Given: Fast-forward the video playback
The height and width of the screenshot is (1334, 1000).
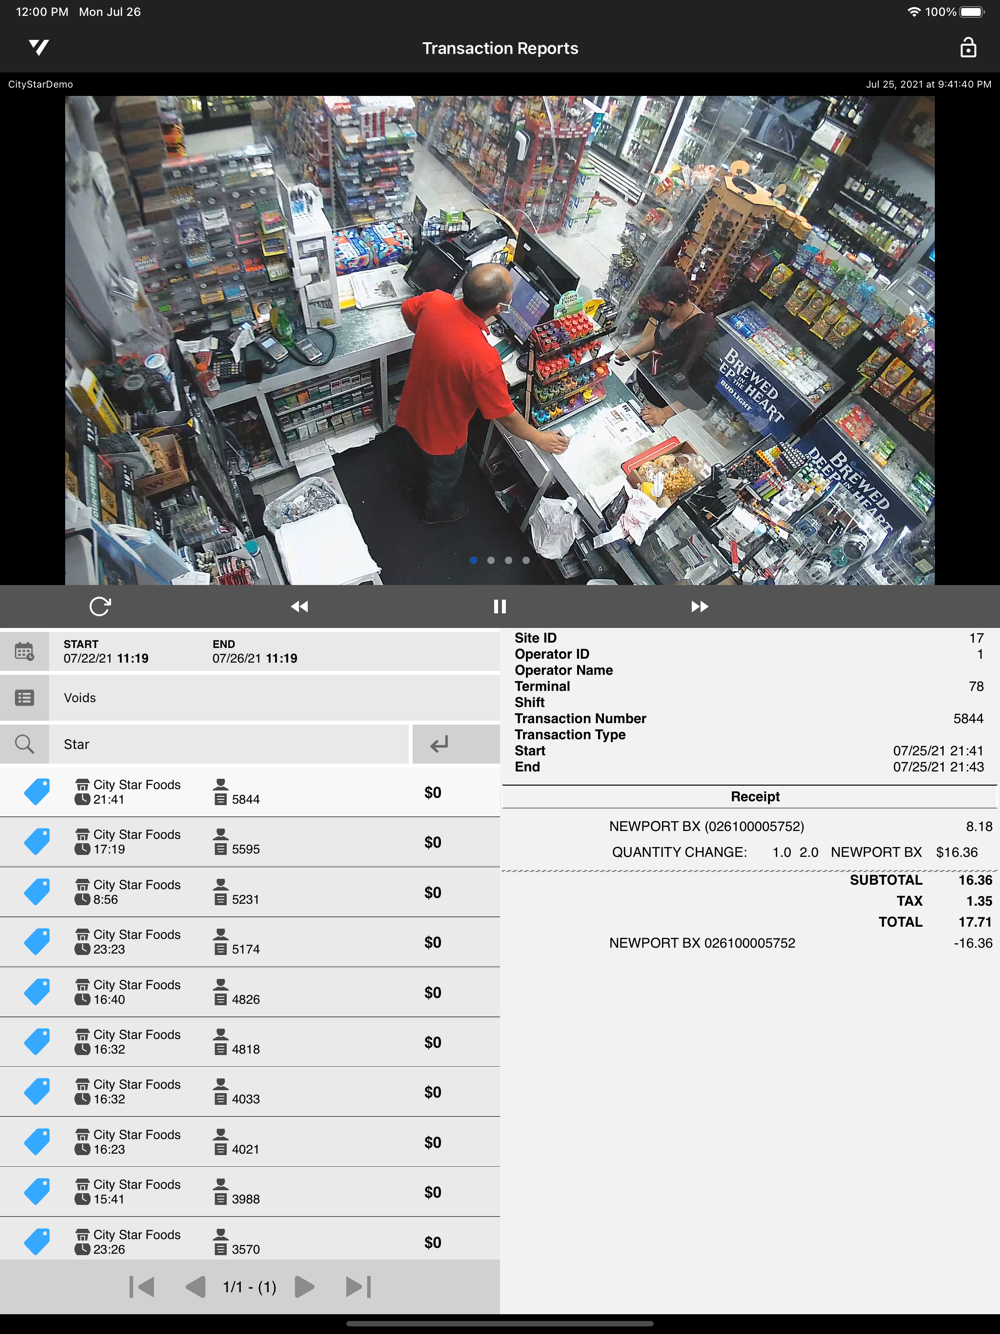Looking at the screenshot, I should [700, 606].
